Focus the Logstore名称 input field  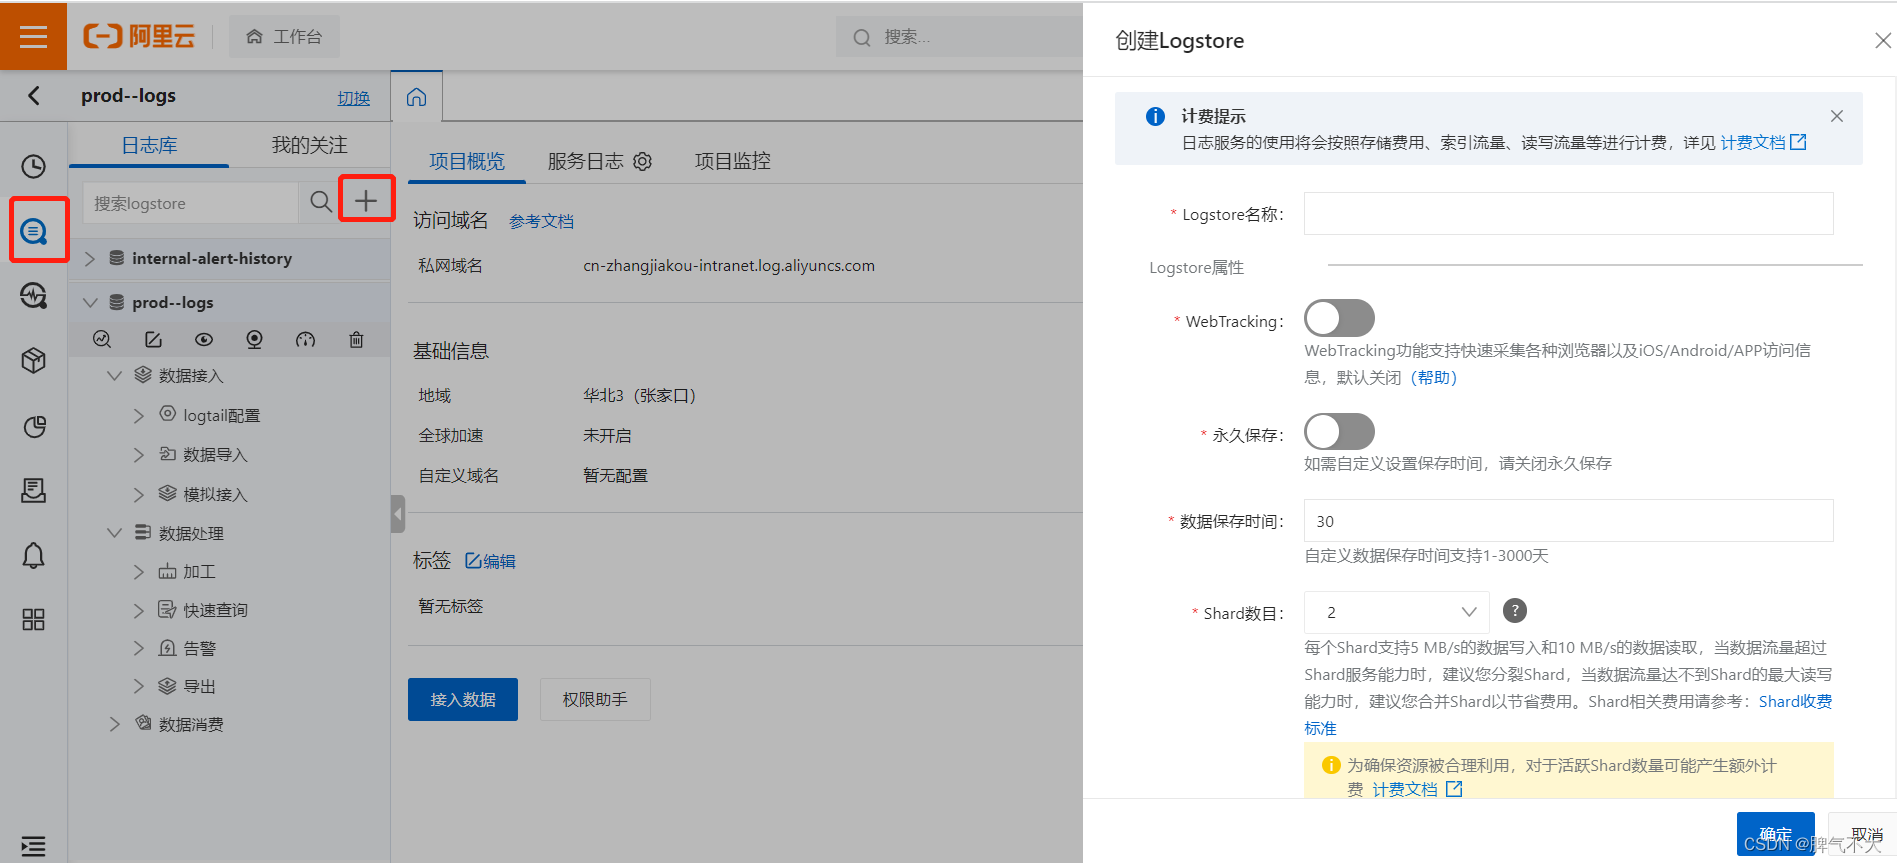pyautogui.click(x=1568, y=213)
